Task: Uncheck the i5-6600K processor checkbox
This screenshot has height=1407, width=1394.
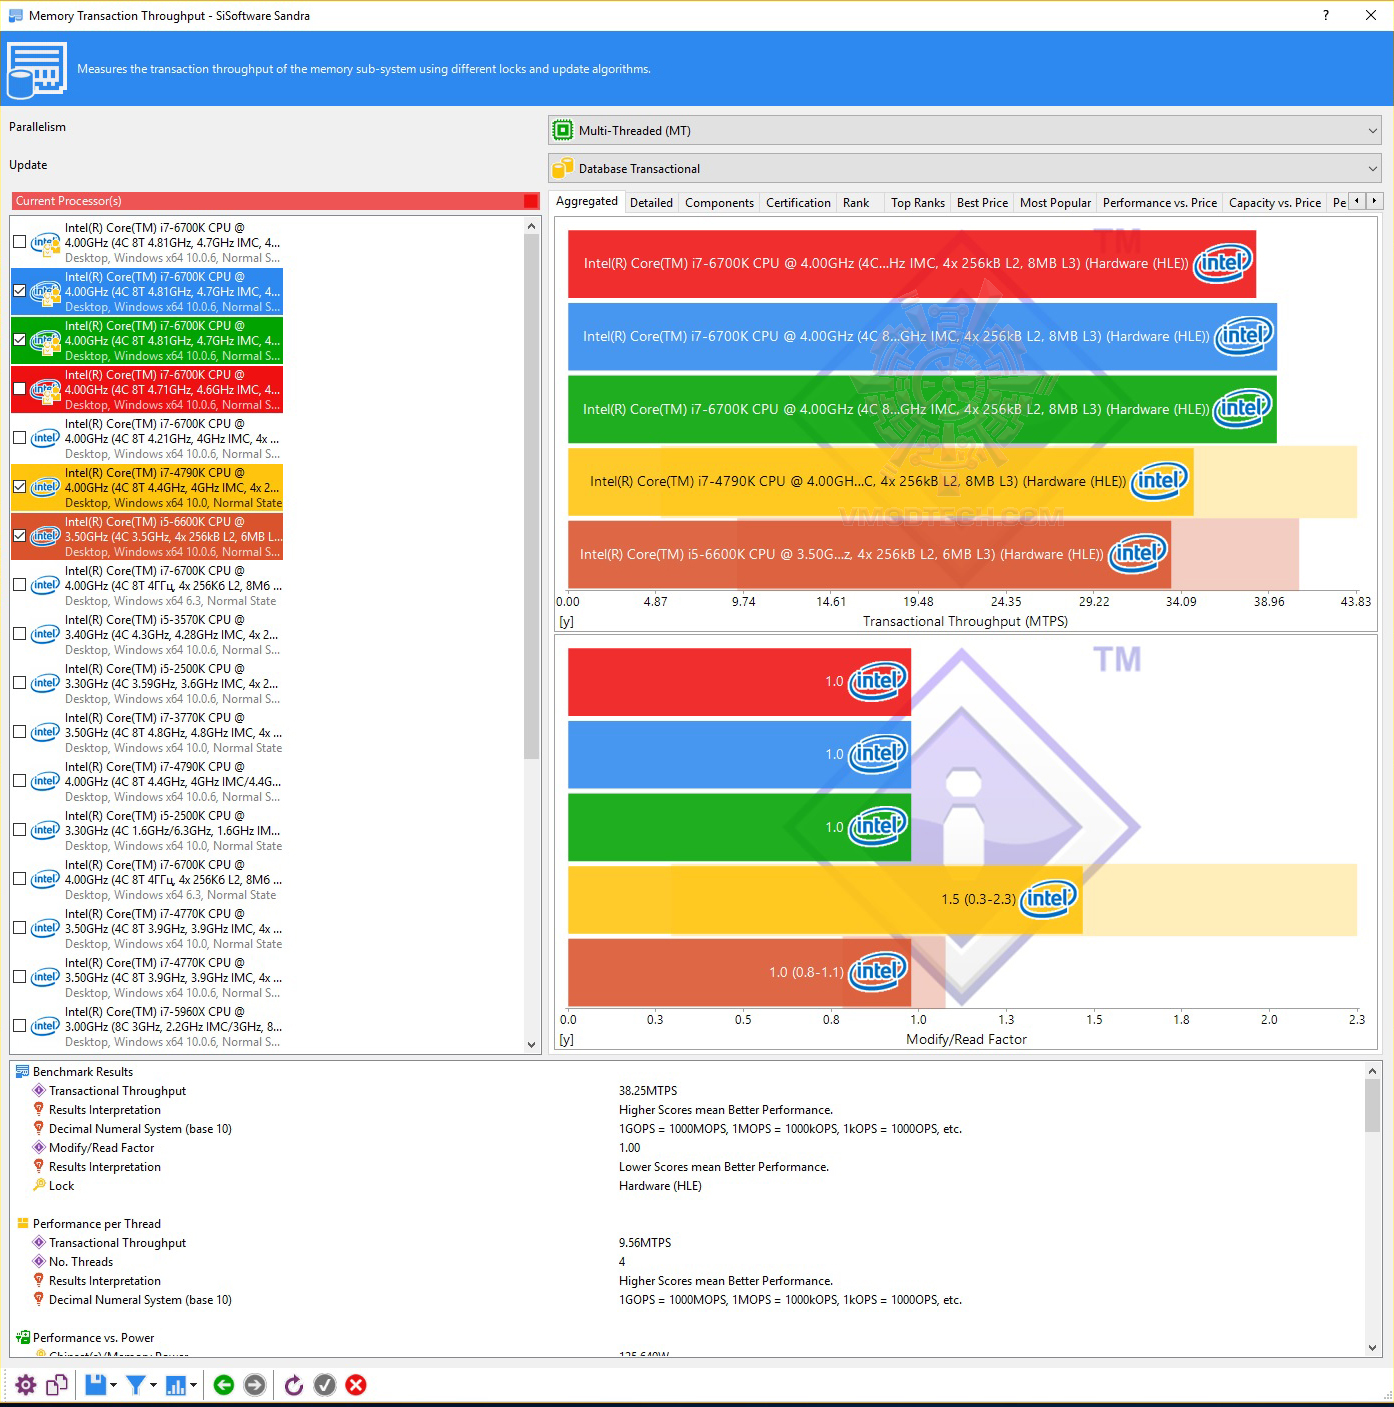Action: (19, 536)
